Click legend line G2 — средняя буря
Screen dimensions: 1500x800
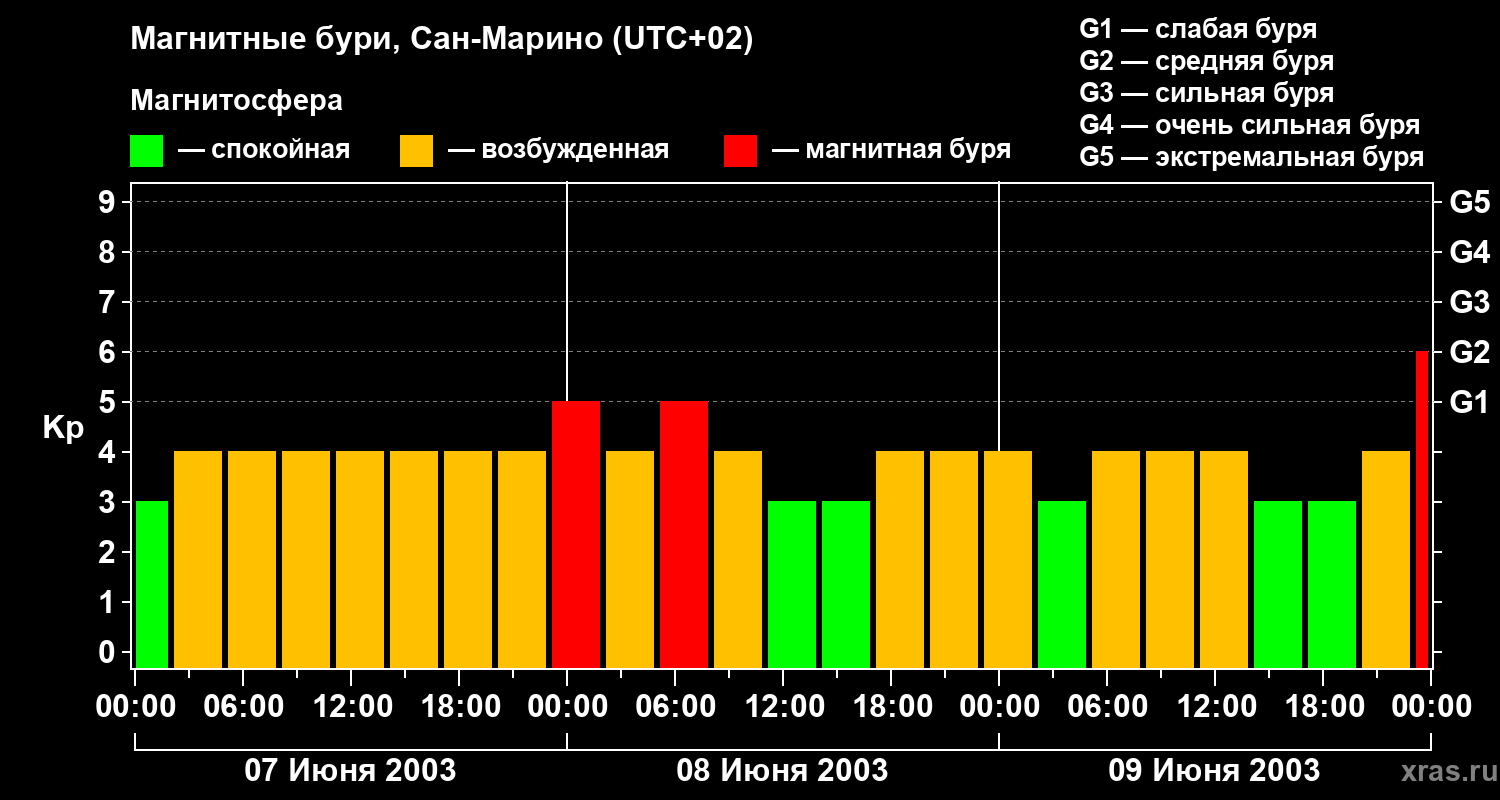click(x=1206, y=61)
